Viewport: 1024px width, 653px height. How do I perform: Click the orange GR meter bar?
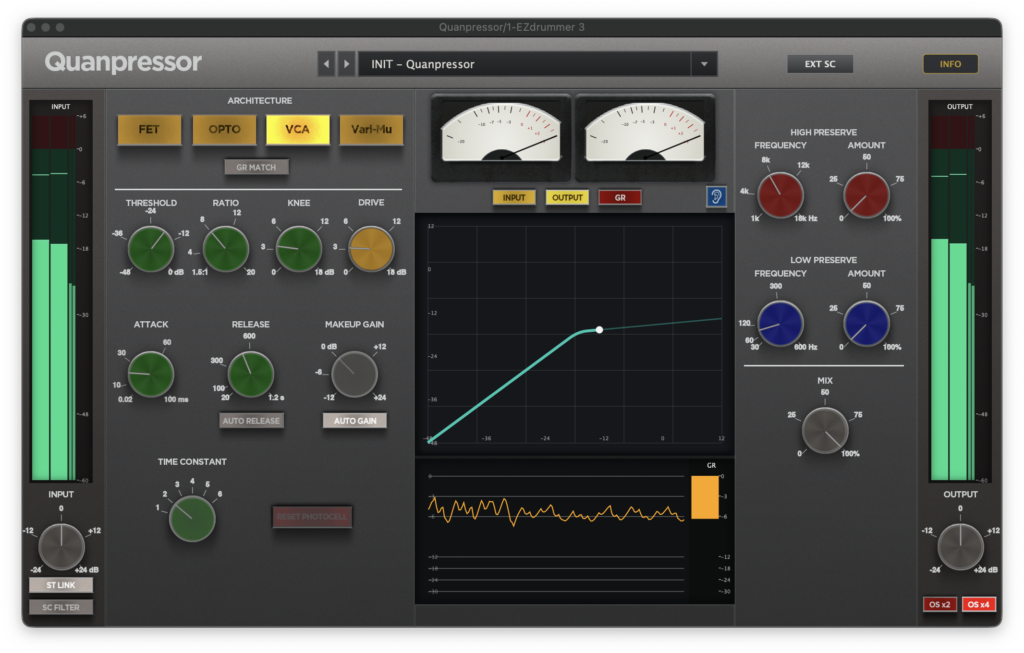(x=705, y=497)
